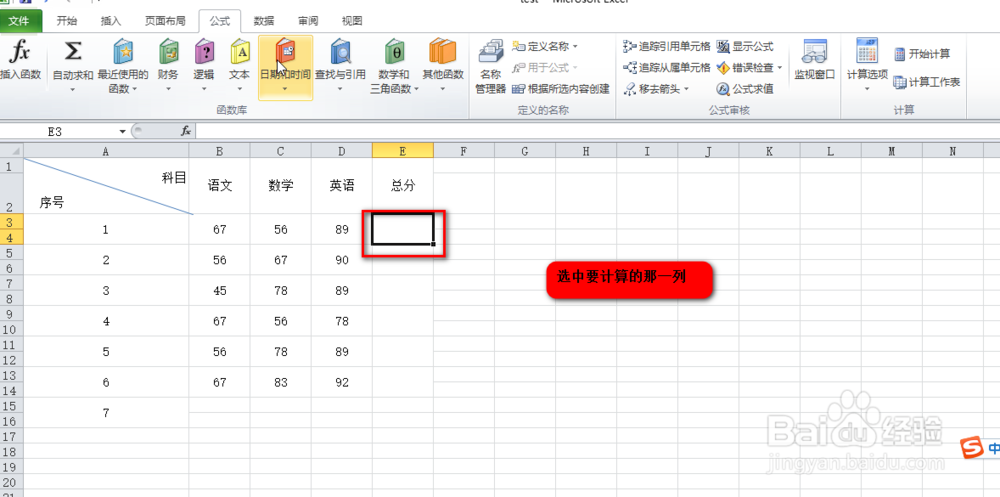
Task: Click 追踪引用单元格 trace precedents
Action: [666, 47]
